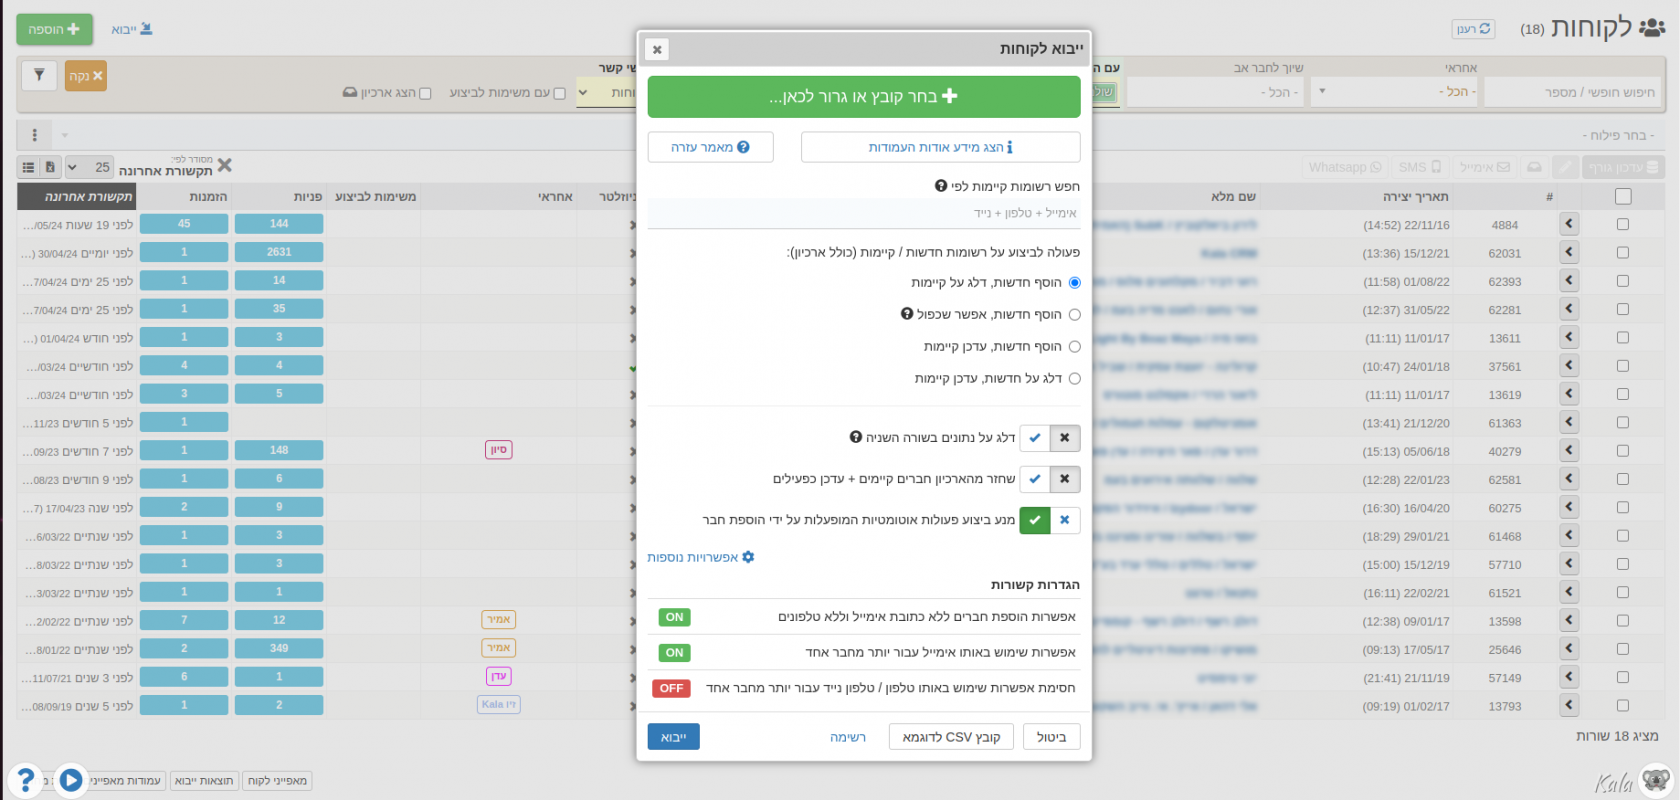The width and height of the screenshot is (1680, 800).
Task: Click the blue ייבוא button in dialog
Action: [x=673, y=737]
